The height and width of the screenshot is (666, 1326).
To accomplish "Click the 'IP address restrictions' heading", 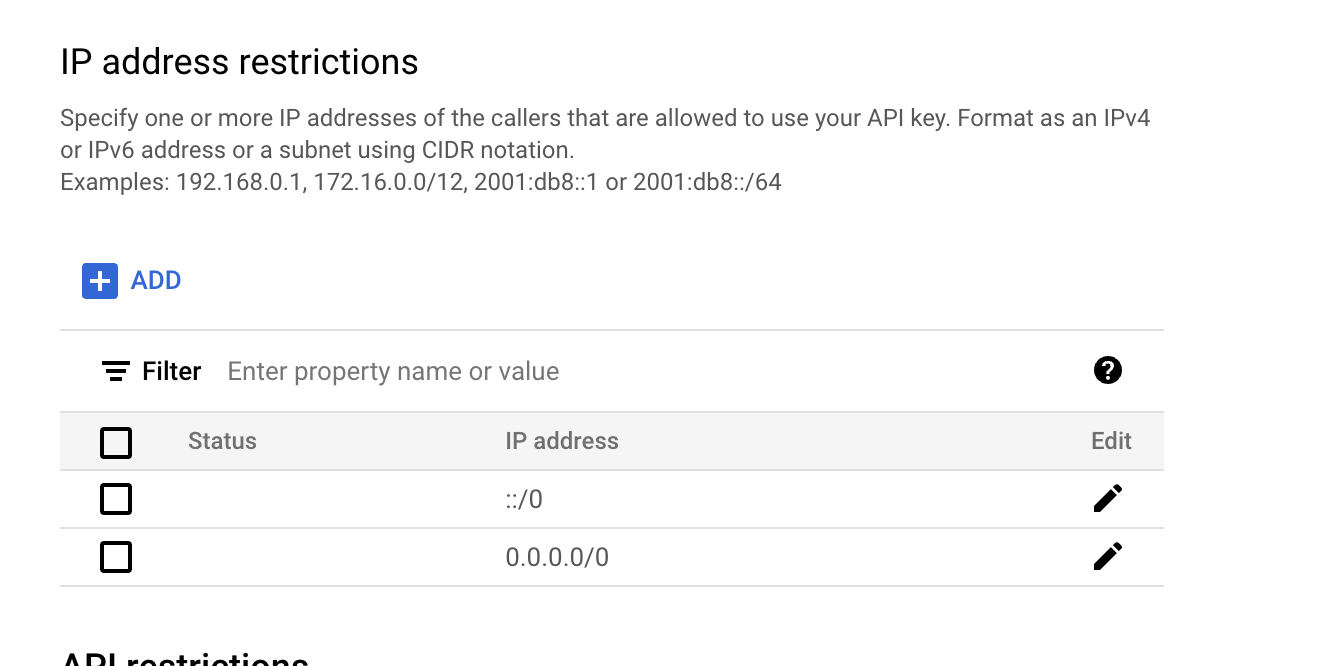I will 239,62.
